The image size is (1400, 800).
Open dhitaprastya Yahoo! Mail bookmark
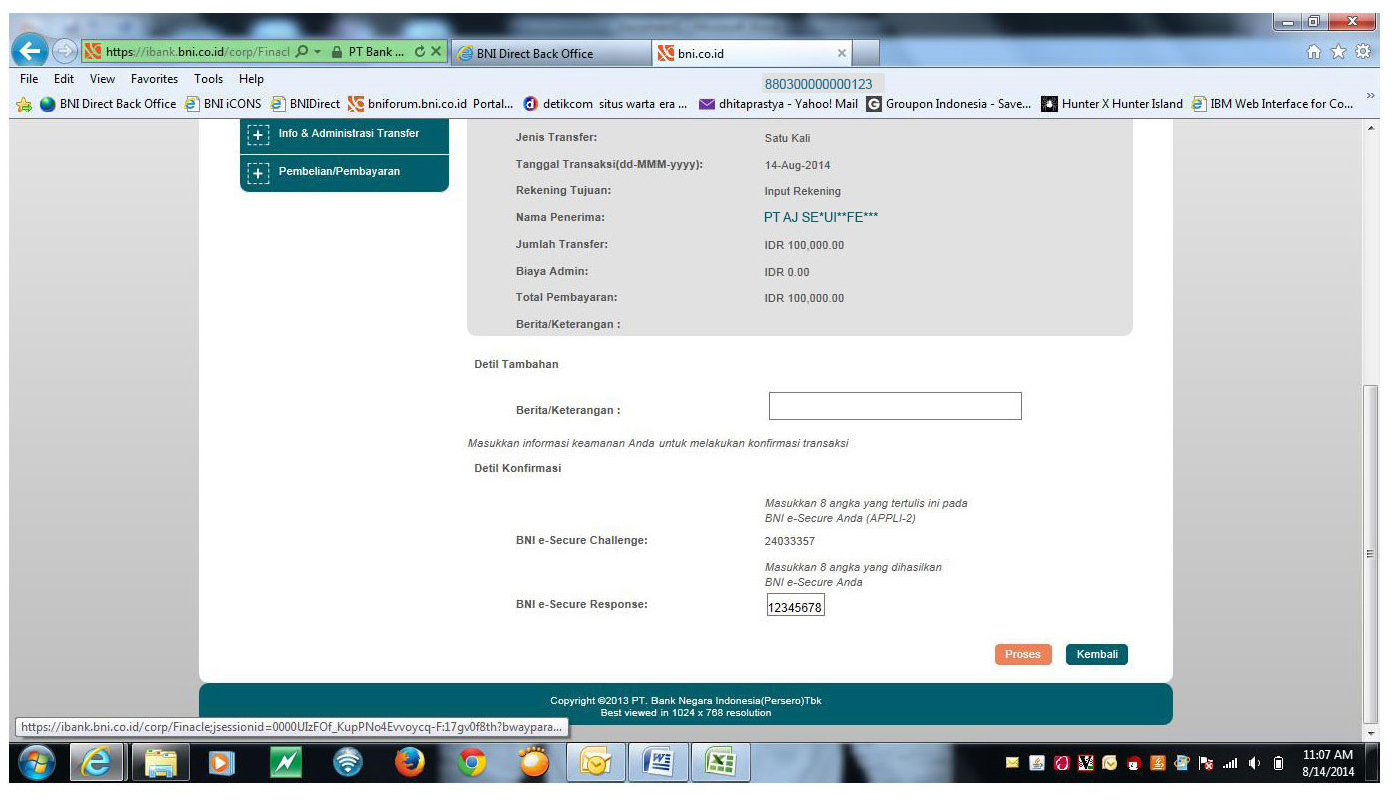pyautogui.click(x=779, y=104)
